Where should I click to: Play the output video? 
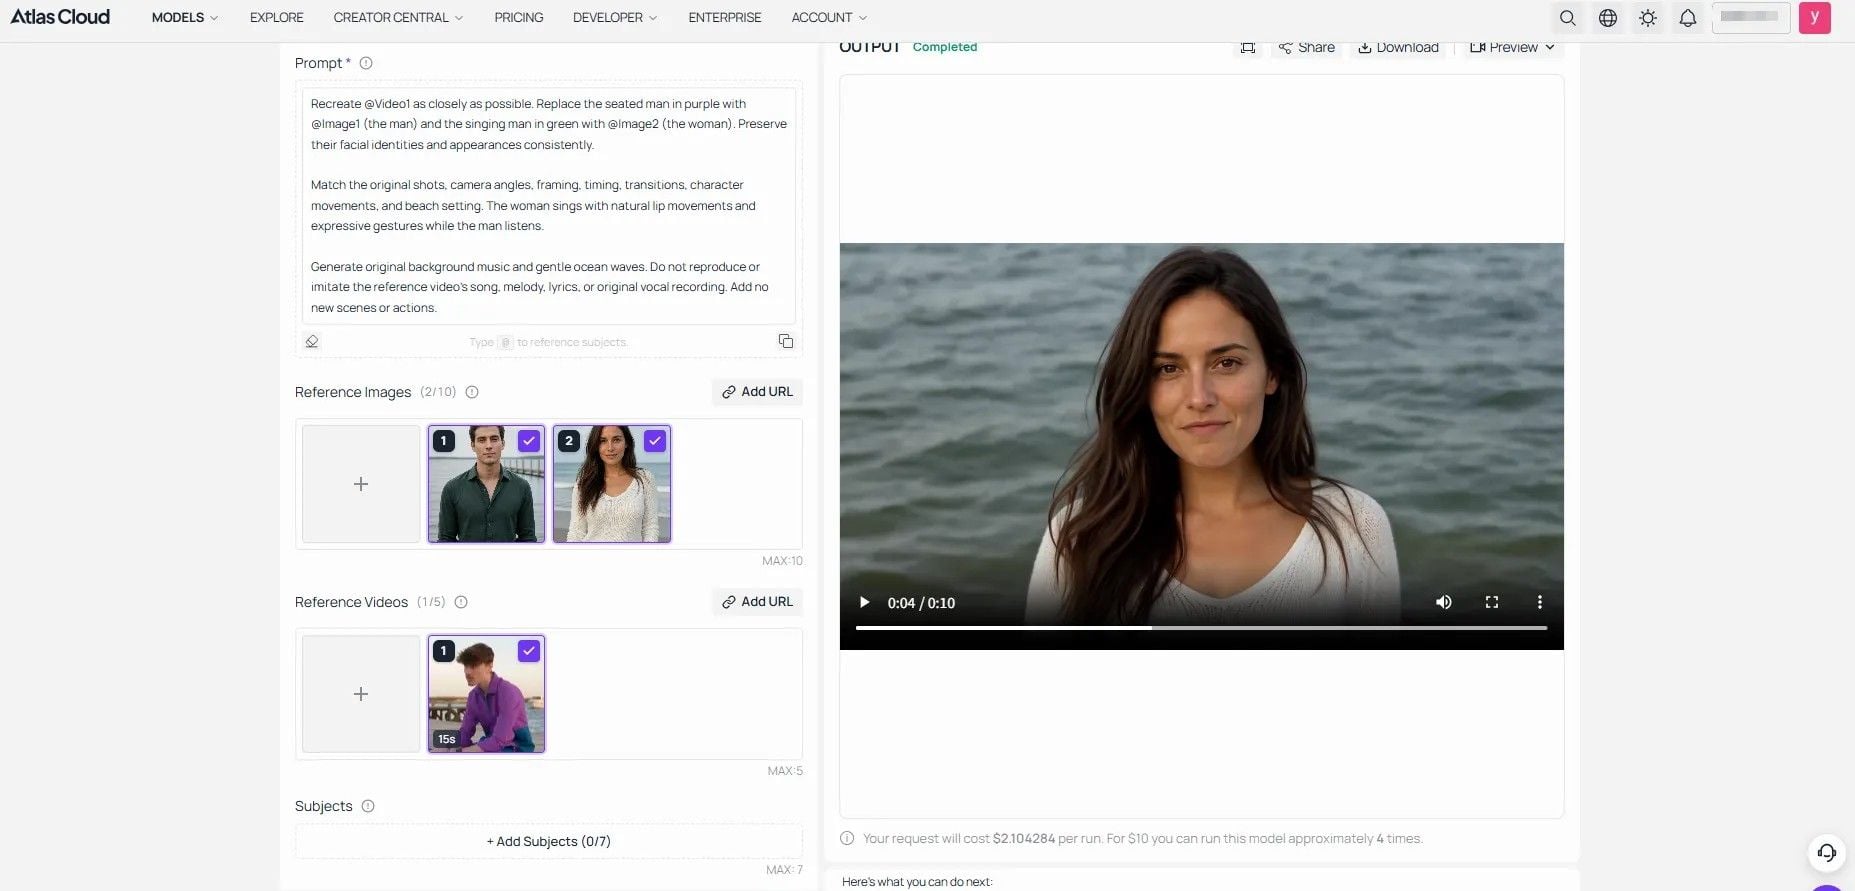[x=864, y=602]
